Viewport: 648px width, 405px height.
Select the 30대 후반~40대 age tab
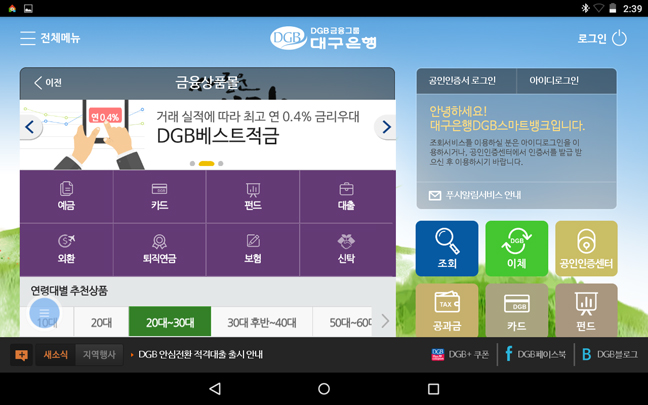pyautogui.click(x=262, y=322)
